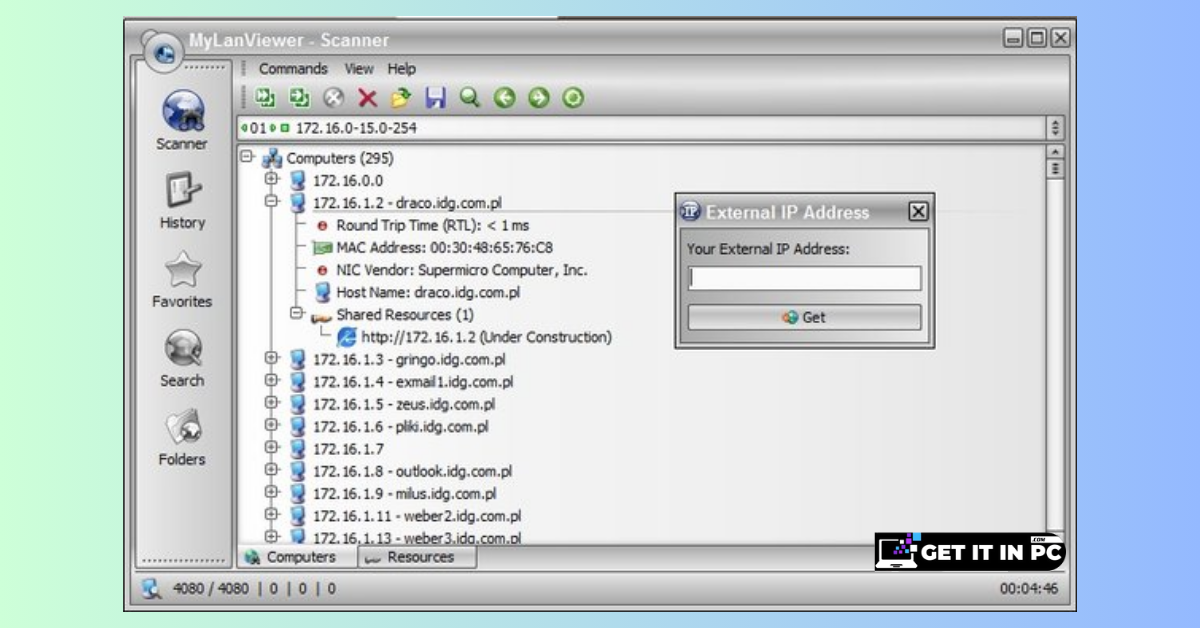Click the magnifying glass find icon
The image size is (1200, 628).
click(x=469, y=97)
